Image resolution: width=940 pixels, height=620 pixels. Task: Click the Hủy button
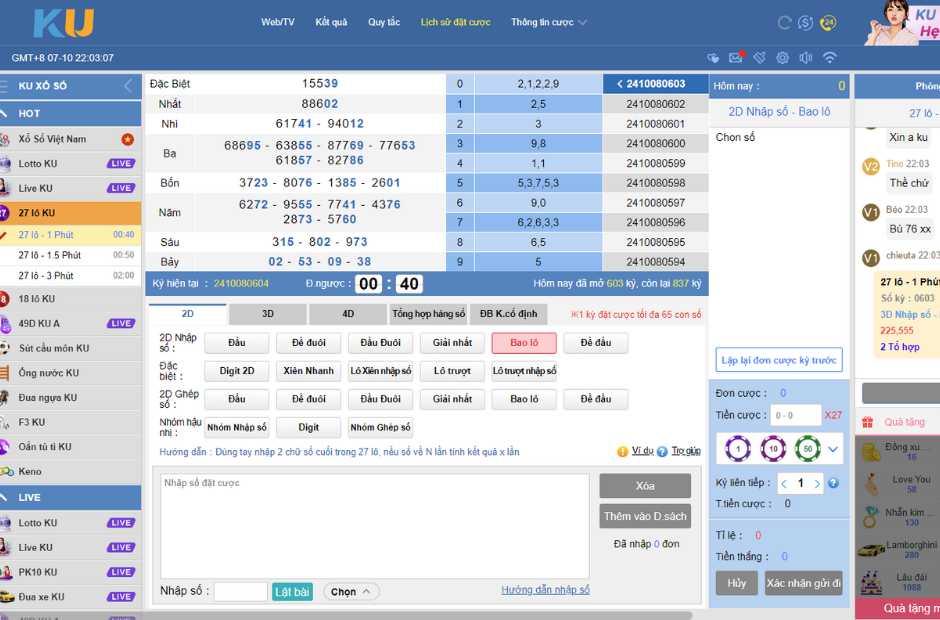[736, 583]
